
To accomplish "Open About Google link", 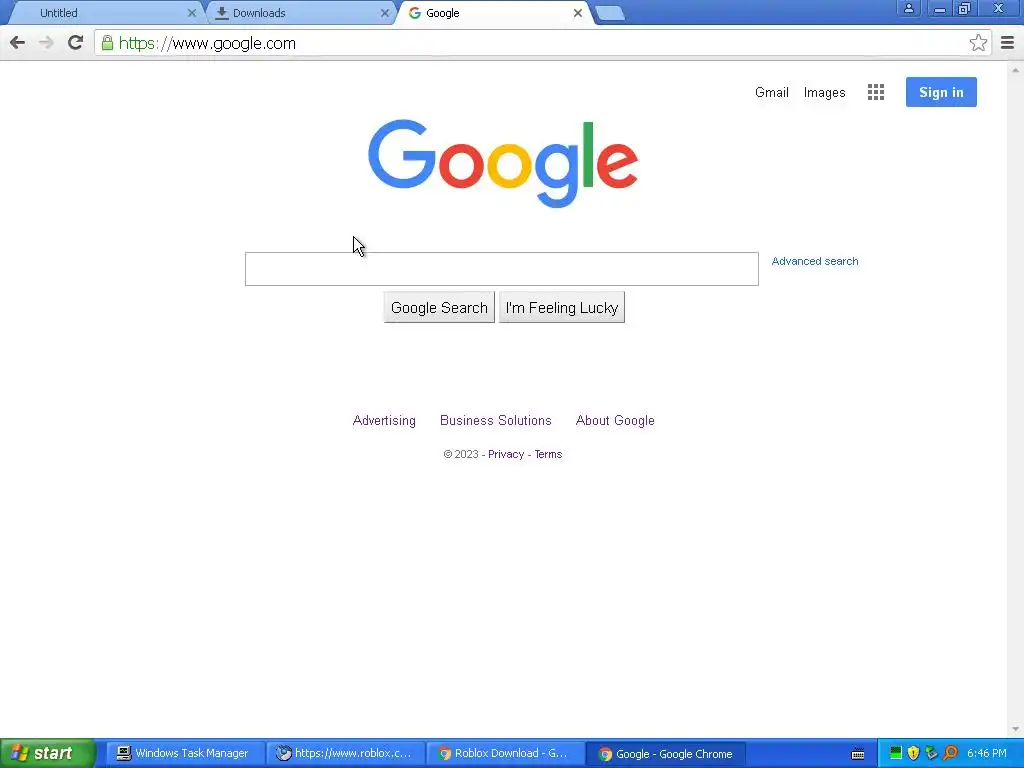I will point(615,421).
